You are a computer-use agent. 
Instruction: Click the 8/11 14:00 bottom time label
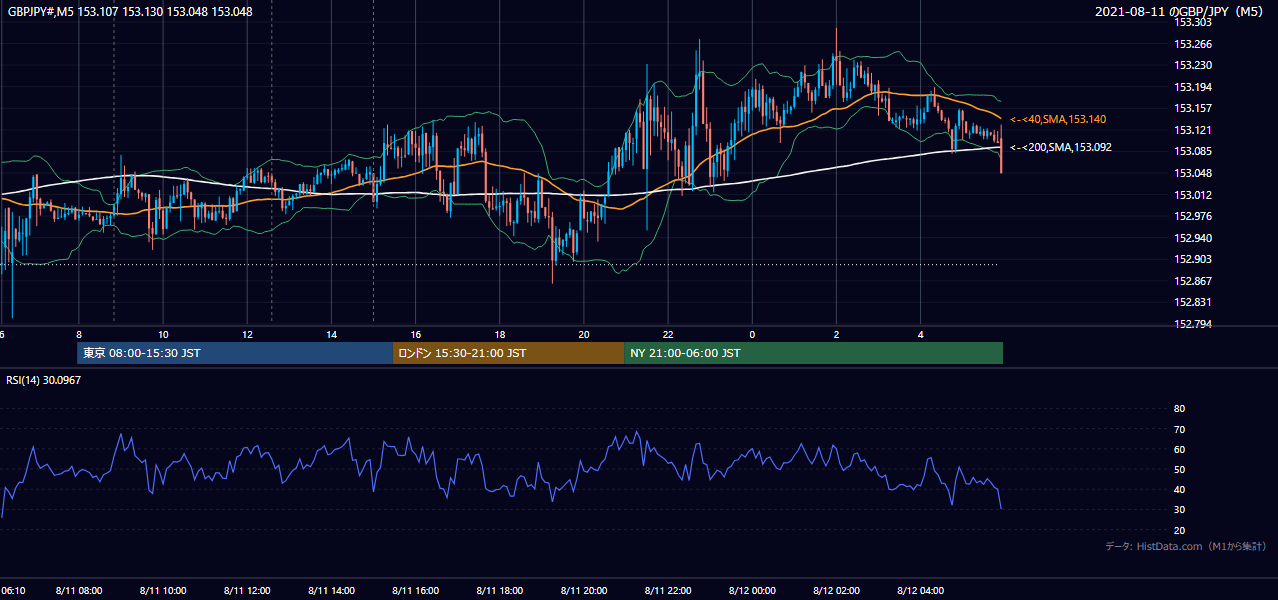[331, 591]
